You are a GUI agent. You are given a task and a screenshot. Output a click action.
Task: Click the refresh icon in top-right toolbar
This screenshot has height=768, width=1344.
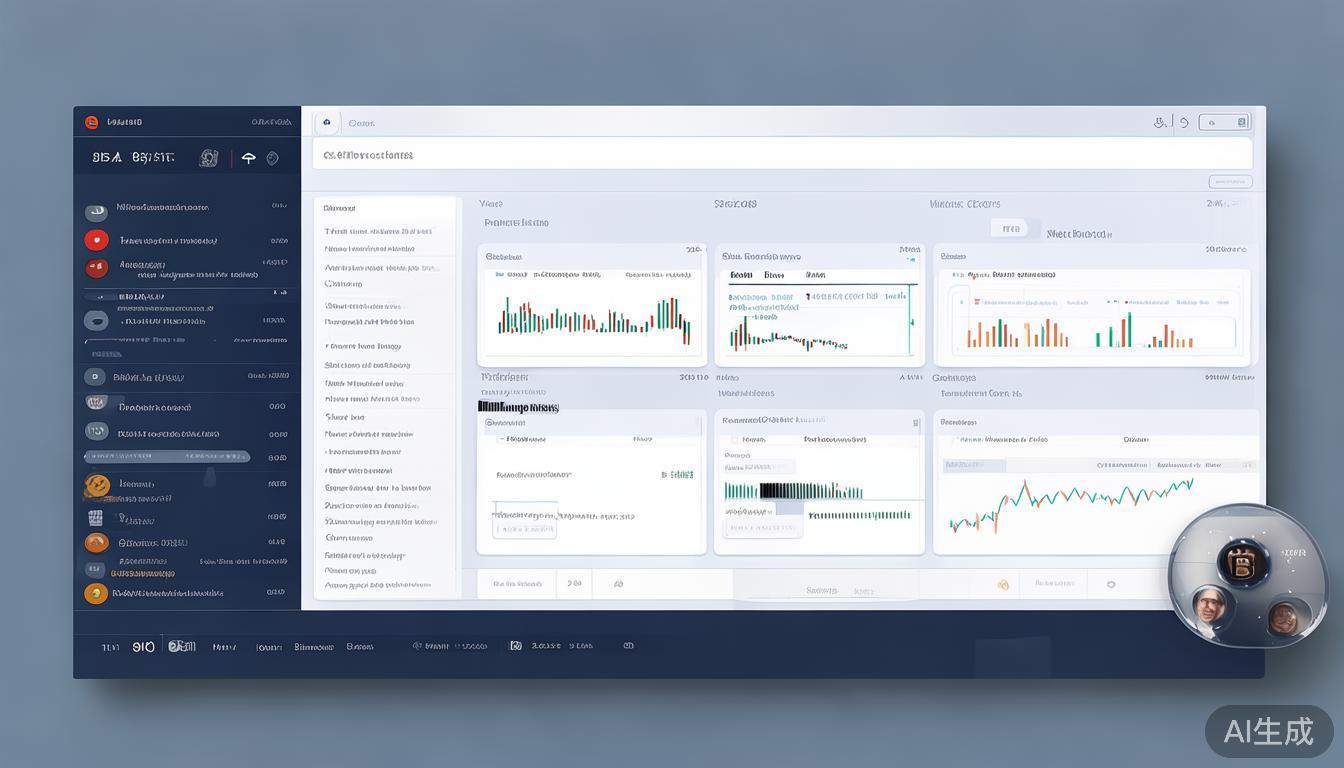point(1184,123)
